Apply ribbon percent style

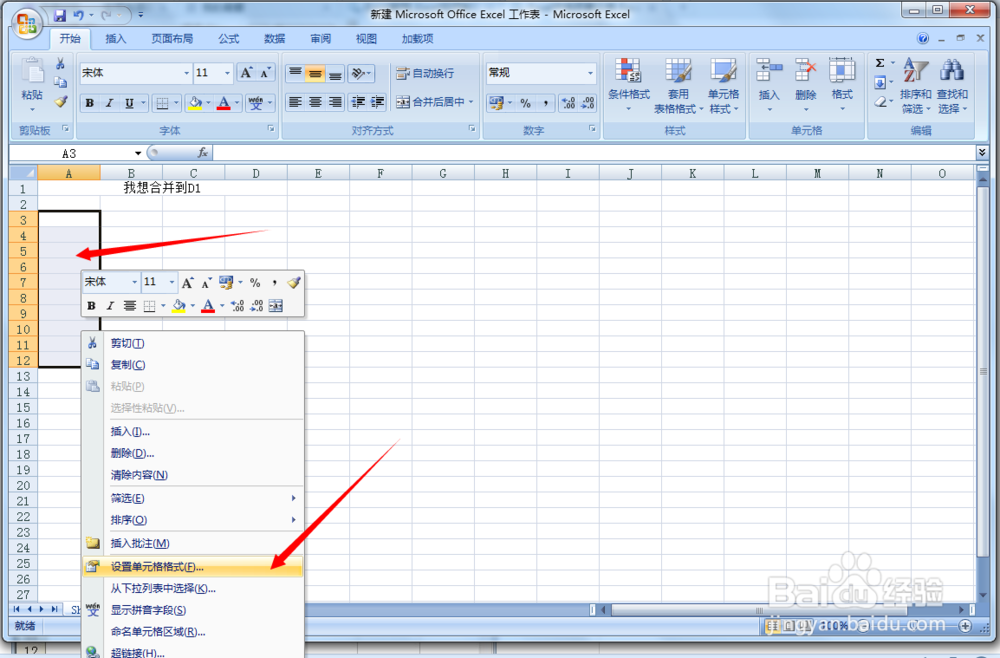(526, 103)
